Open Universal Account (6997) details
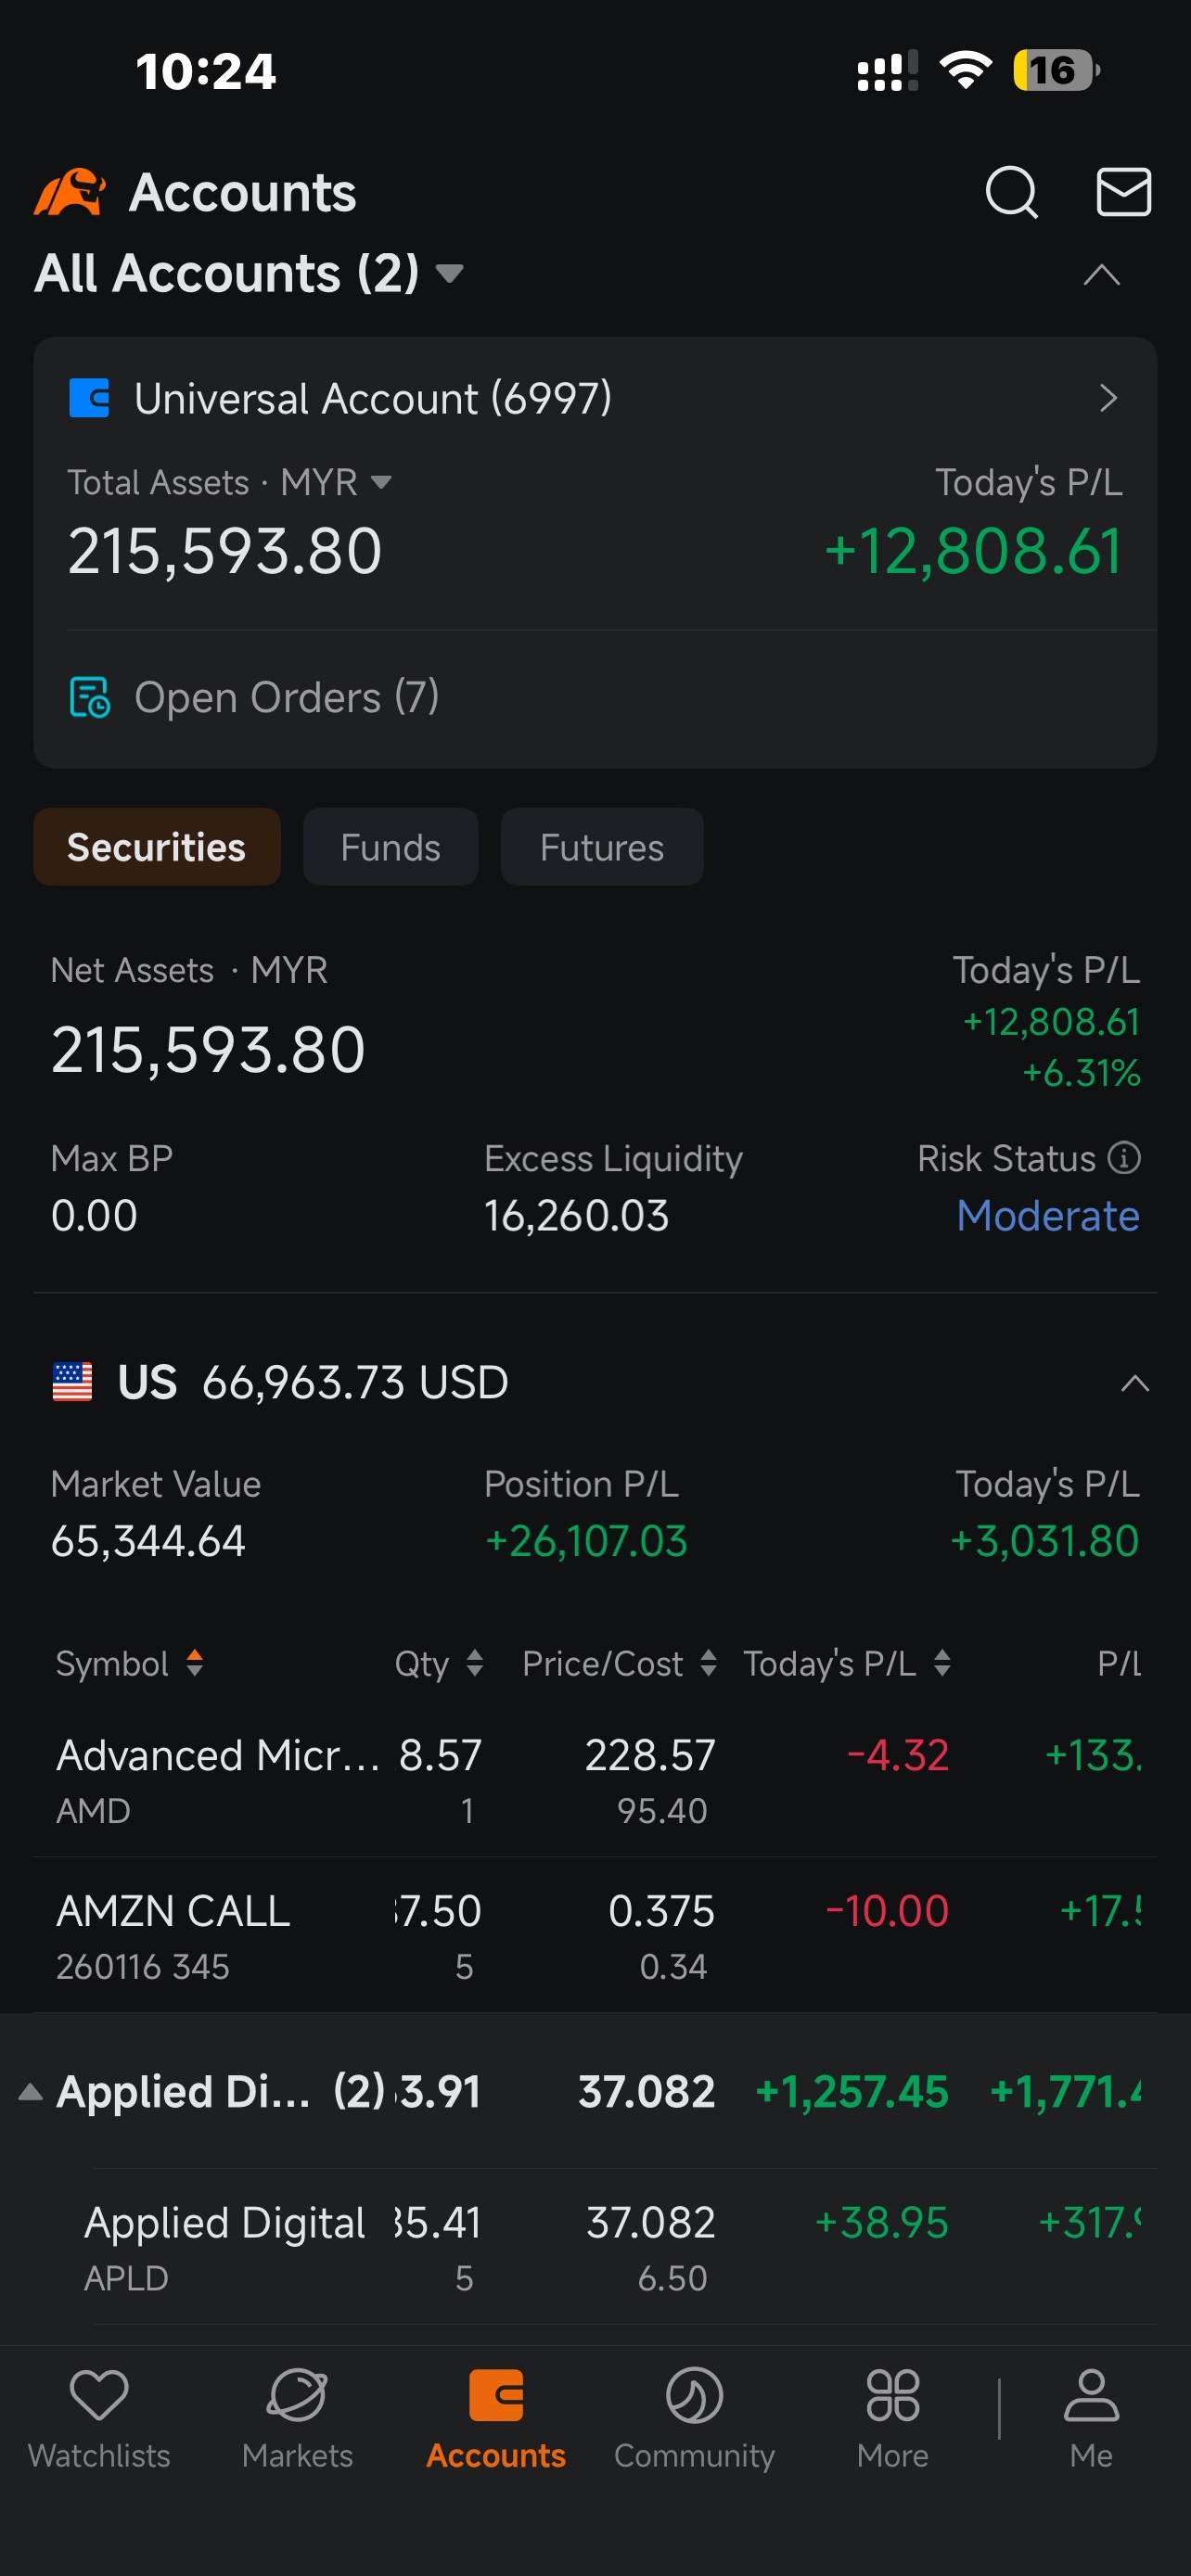The width and height of the screenshot is (1191, 2576). click(595, 398)
